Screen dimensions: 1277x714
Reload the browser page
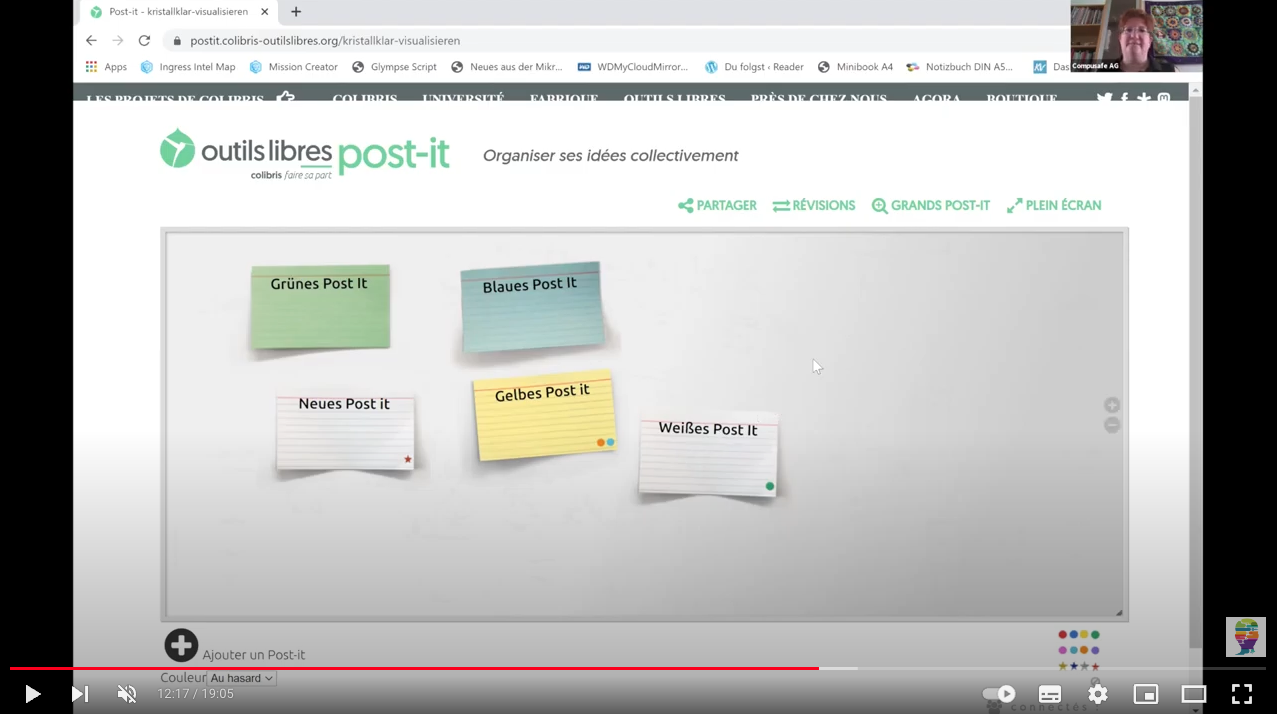tap(144, 41)
